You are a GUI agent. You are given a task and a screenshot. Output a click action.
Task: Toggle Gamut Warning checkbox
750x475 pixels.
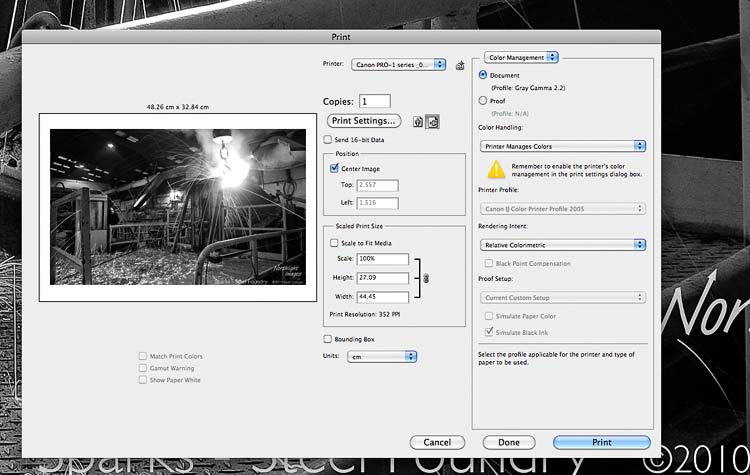143,368
